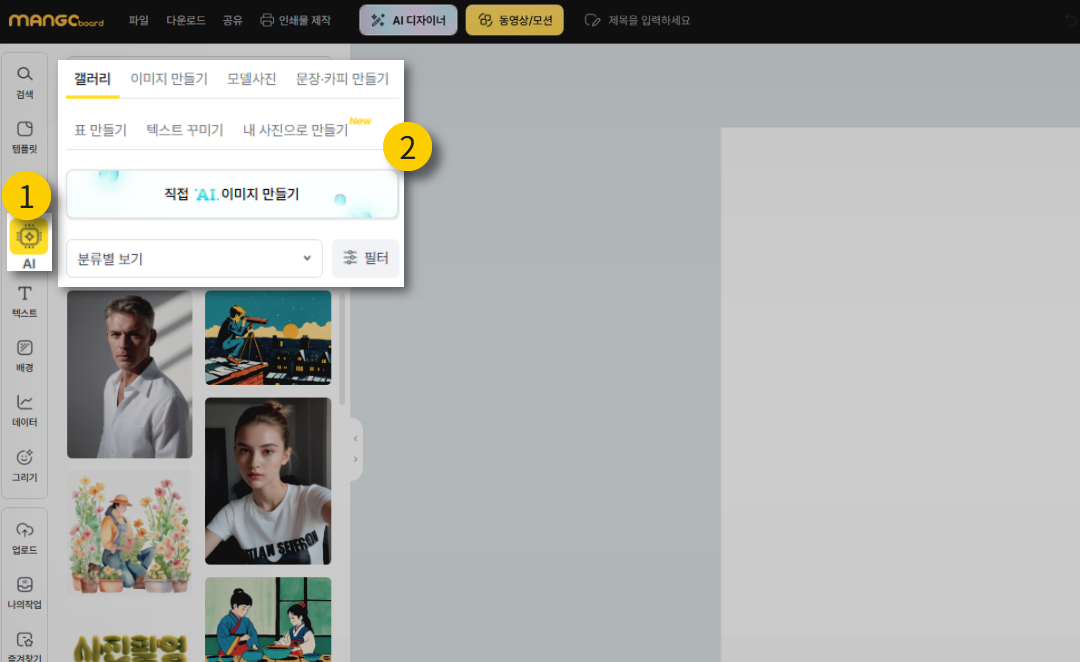Open the 검색 search sidebar icon
The width and height of the screenshot is (1080, 662).
(25, 81)
